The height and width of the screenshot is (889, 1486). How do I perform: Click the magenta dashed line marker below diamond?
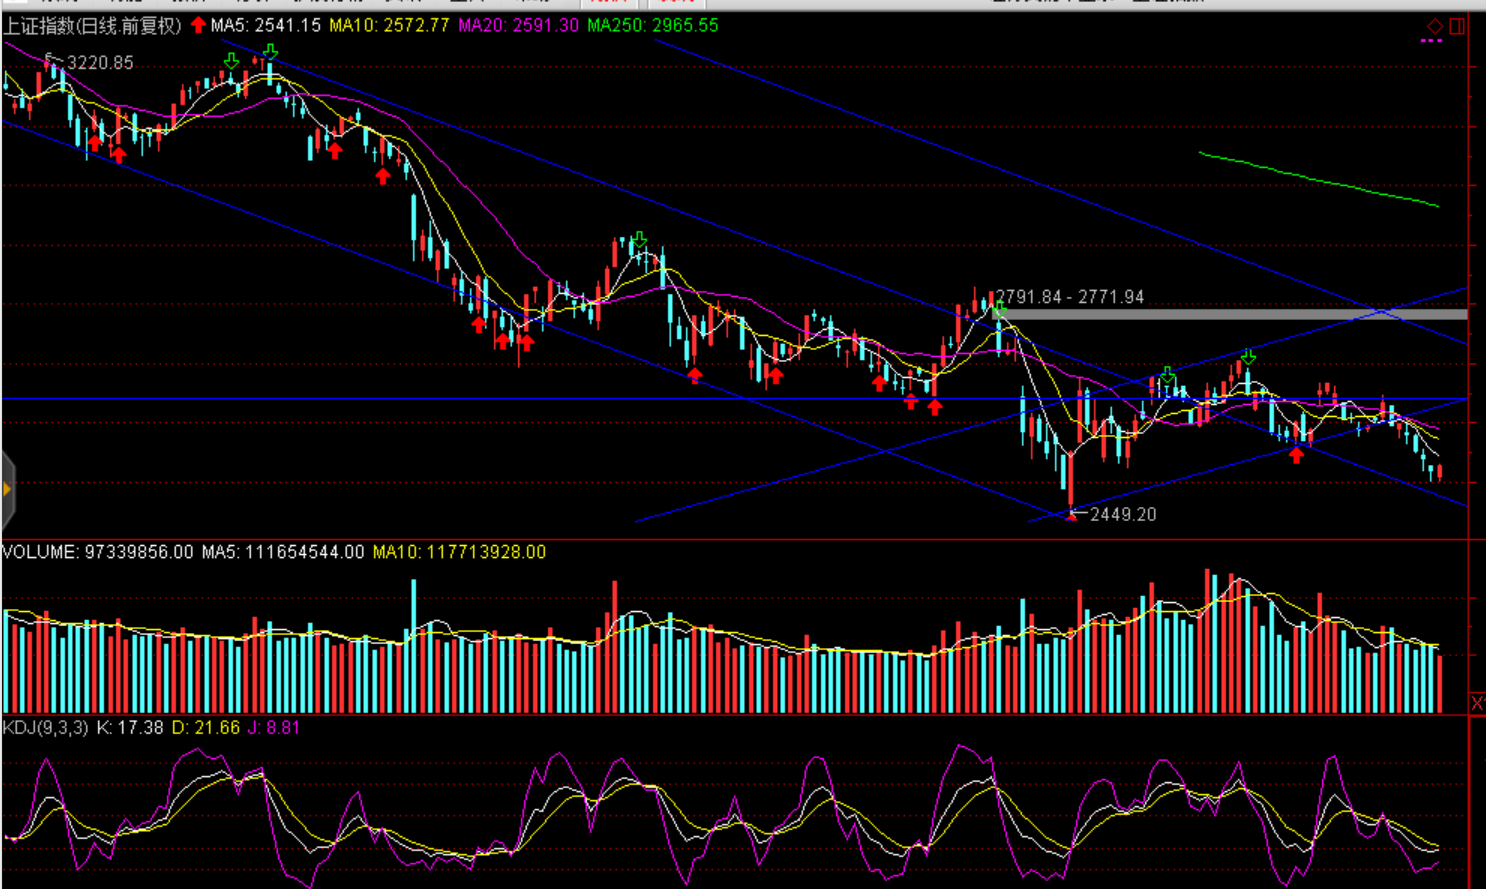click(x=1432, y=42)
